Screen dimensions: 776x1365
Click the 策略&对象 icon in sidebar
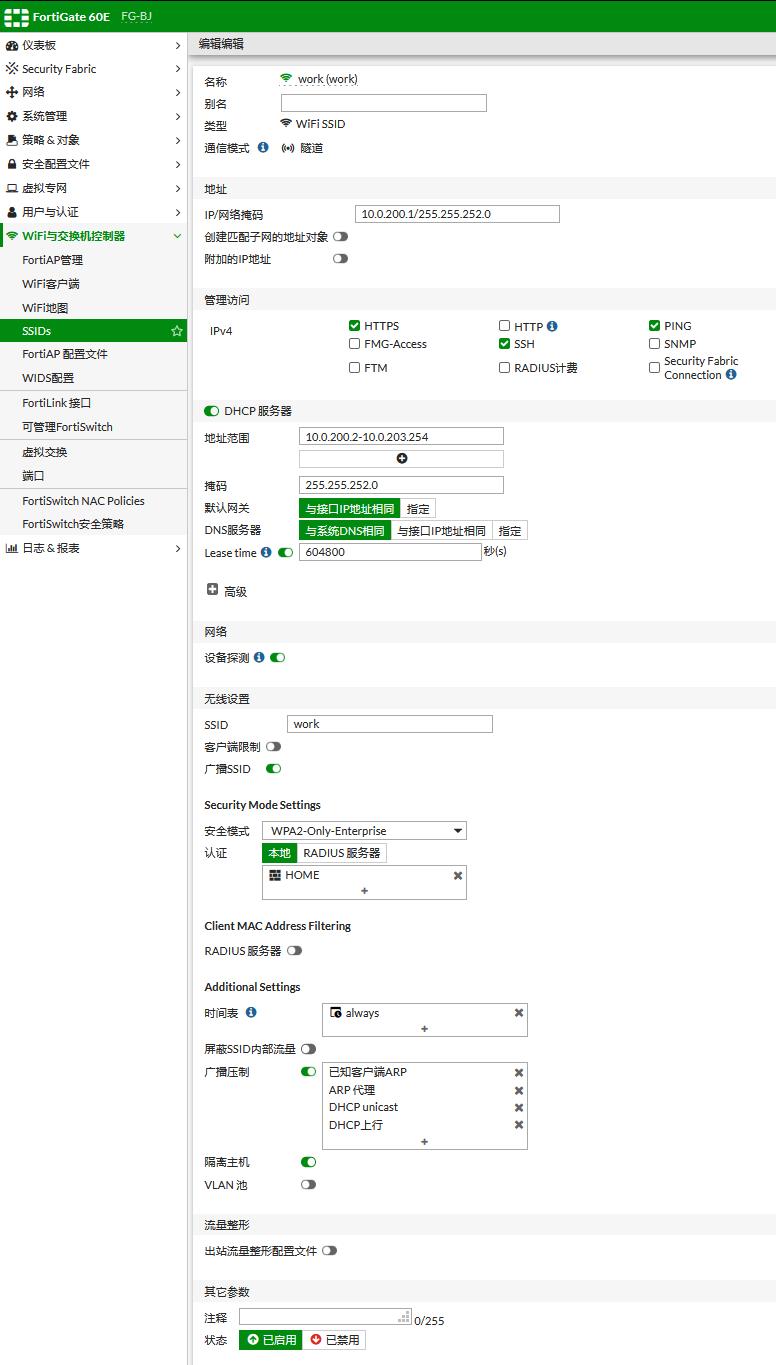point(12,140)
